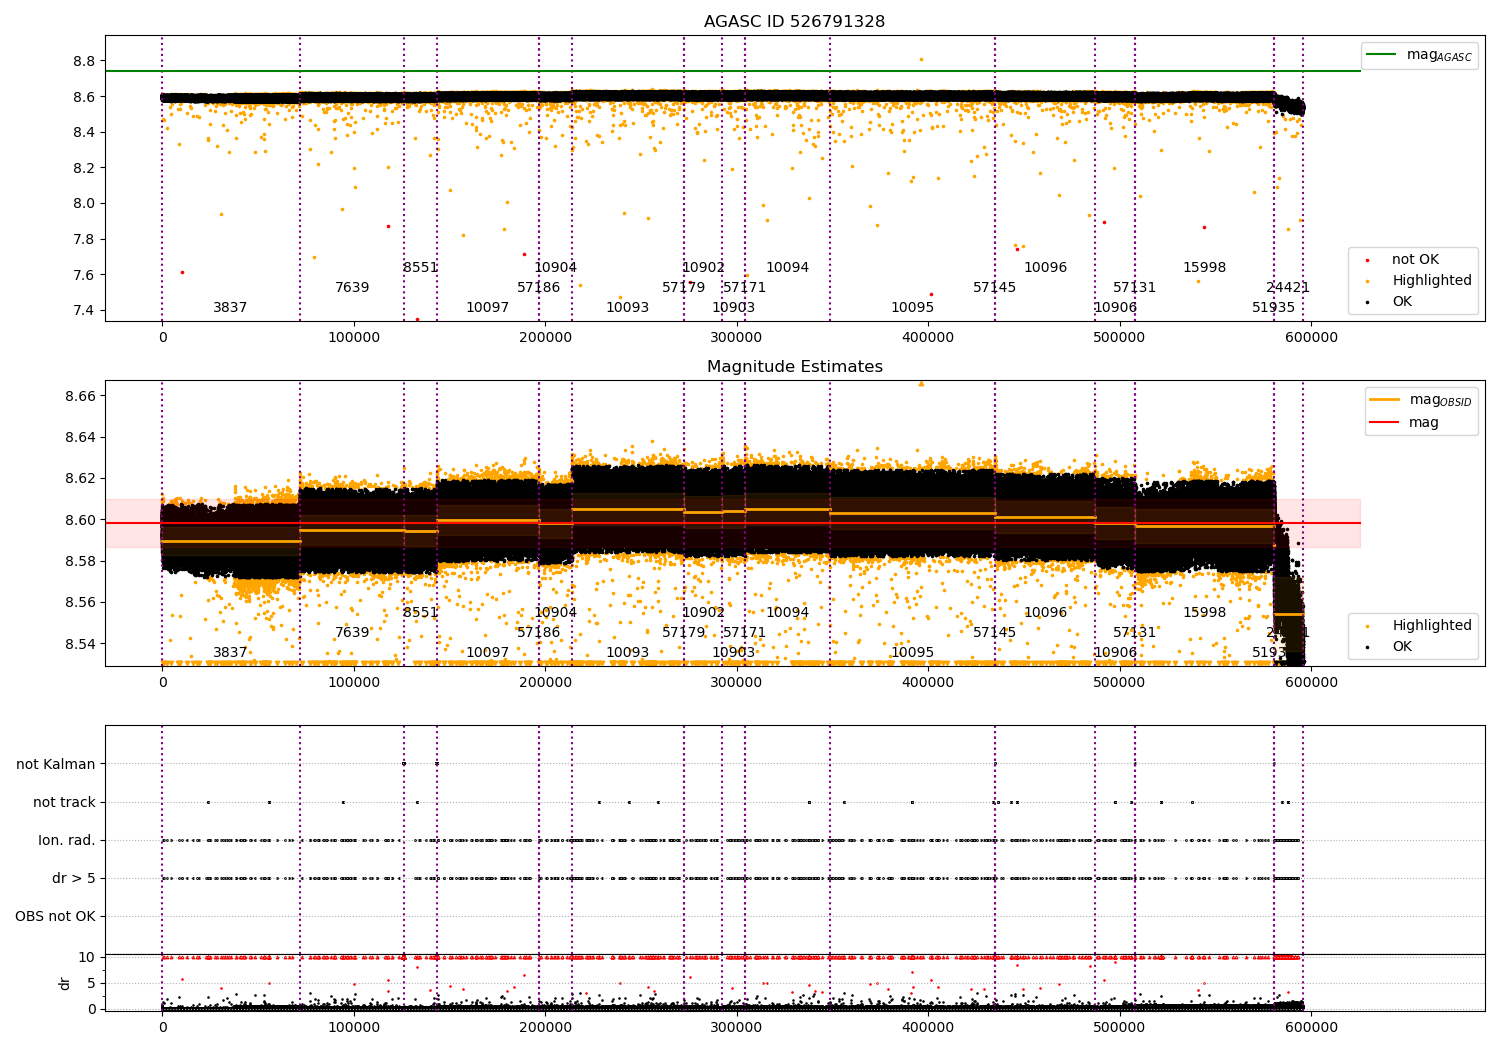Click OBSID label 10906 in the Magnitude Estimates plot
This screenshot has height=1050, width=1500.
click(1115, 653)
